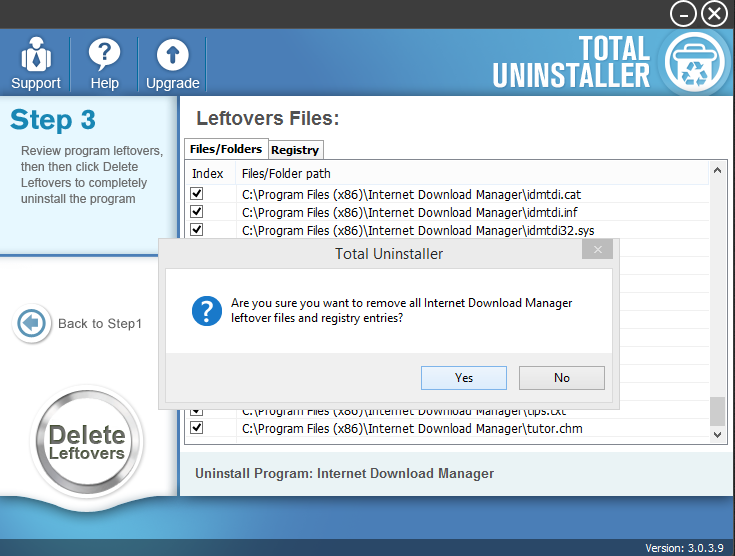Click the Support label in toolbar
Viewport: 735px width, 556px height.
click(x=36, y=83)
